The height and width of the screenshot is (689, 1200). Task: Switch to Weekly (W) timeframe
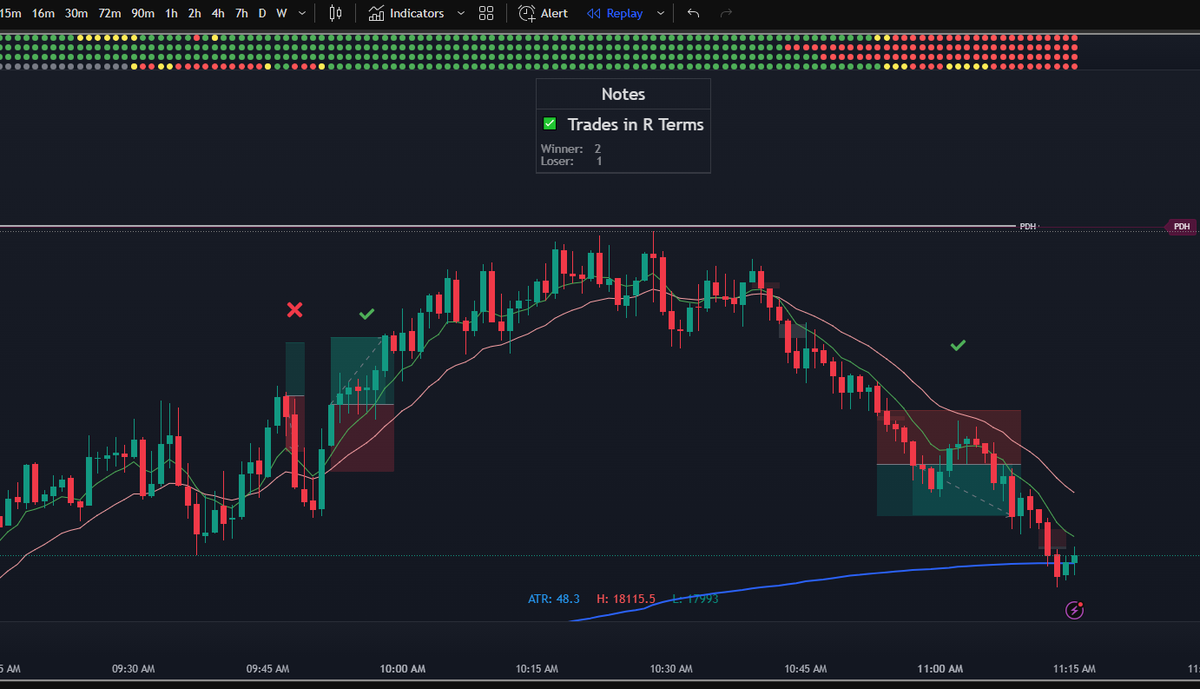tap(281, 13)
